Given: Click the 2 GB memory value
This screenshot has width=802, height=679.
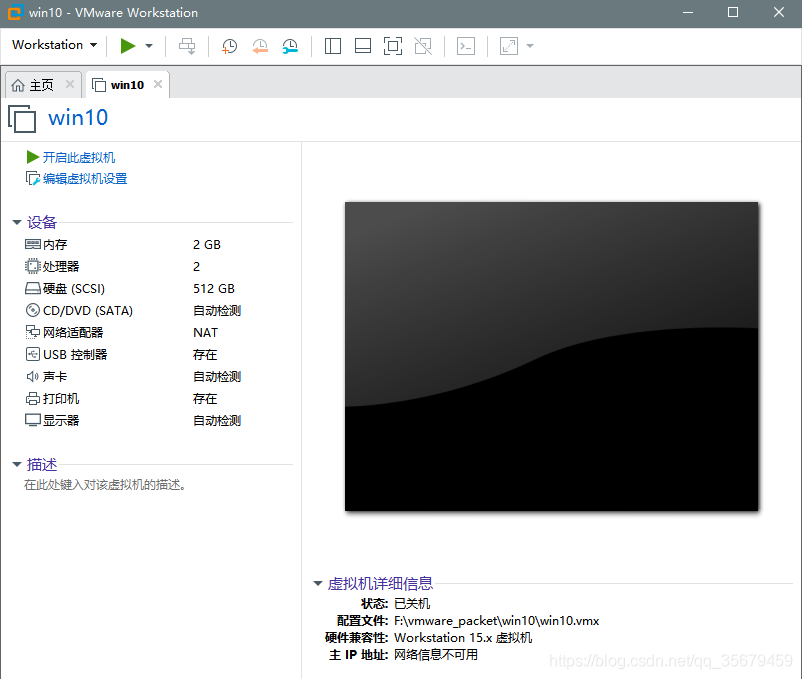Looking at the screenshot, I should click(x=207, y=245).
